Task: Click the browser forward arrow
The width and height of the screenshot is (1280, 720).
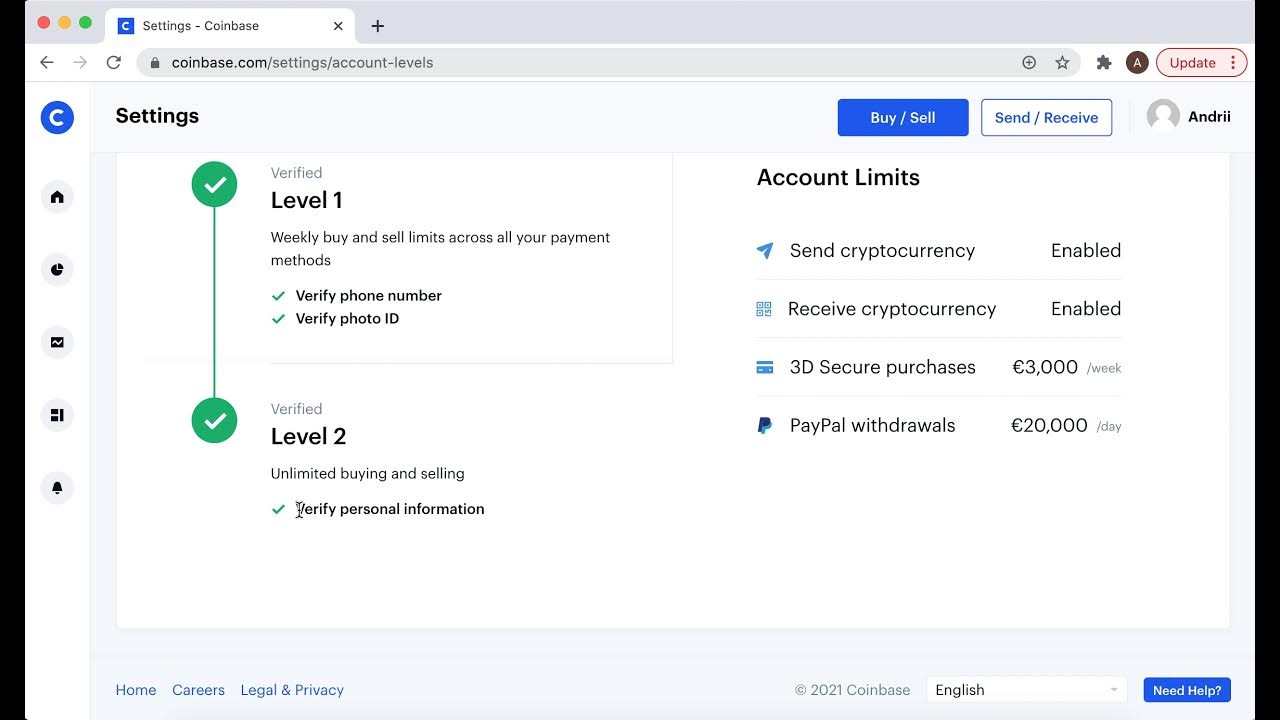Action: pos(81,62)
